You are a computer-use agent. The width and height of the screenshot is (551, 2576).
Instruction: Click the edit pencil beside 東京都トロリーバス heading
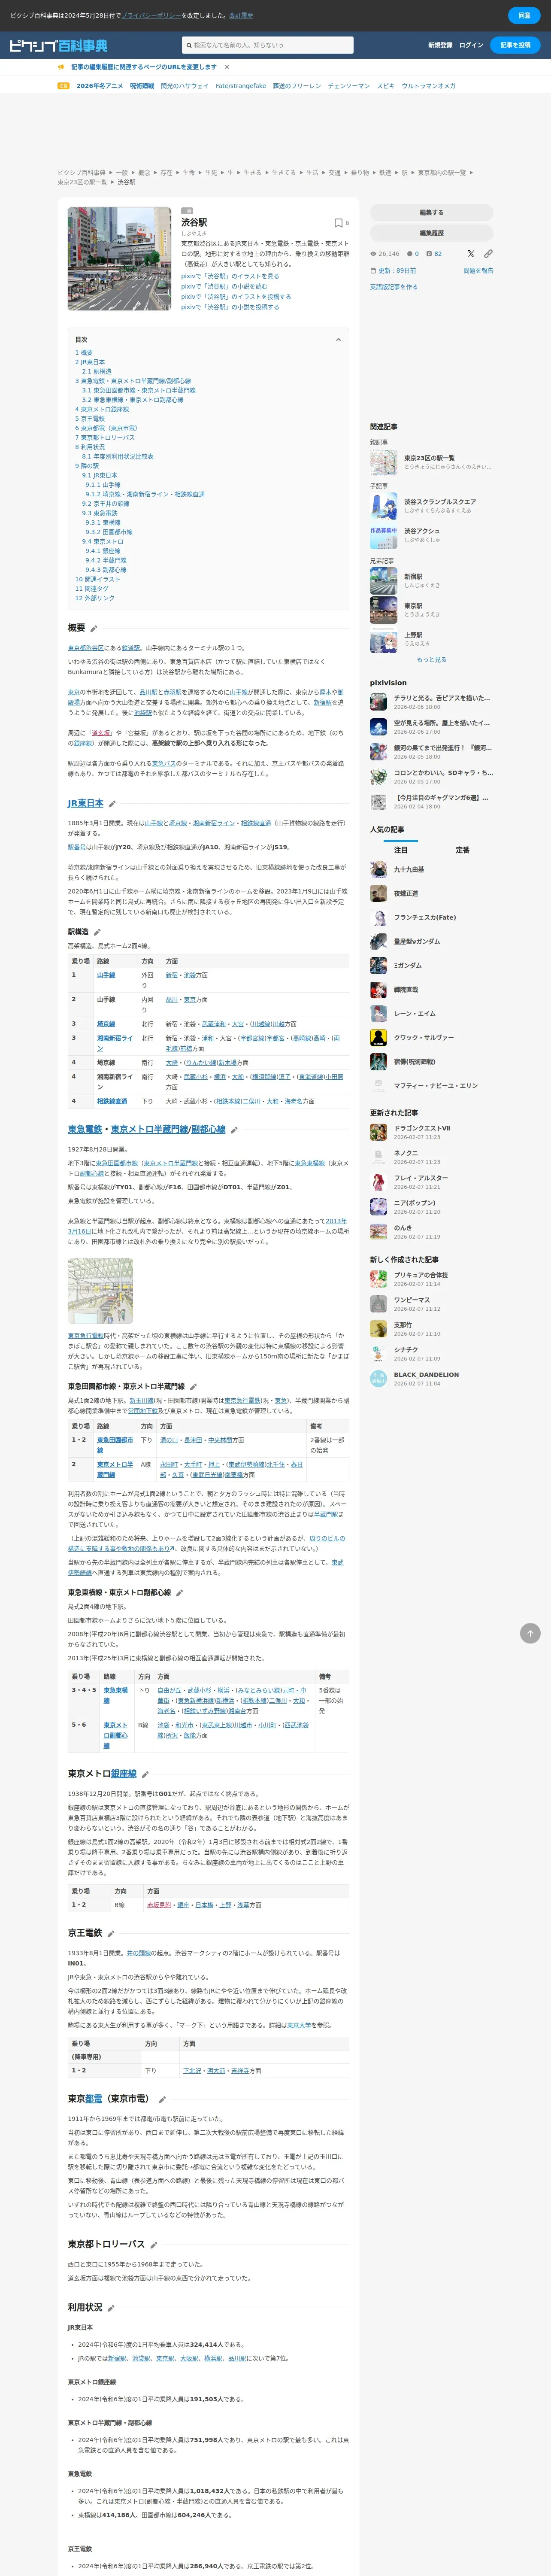[x=153, y=2245]
